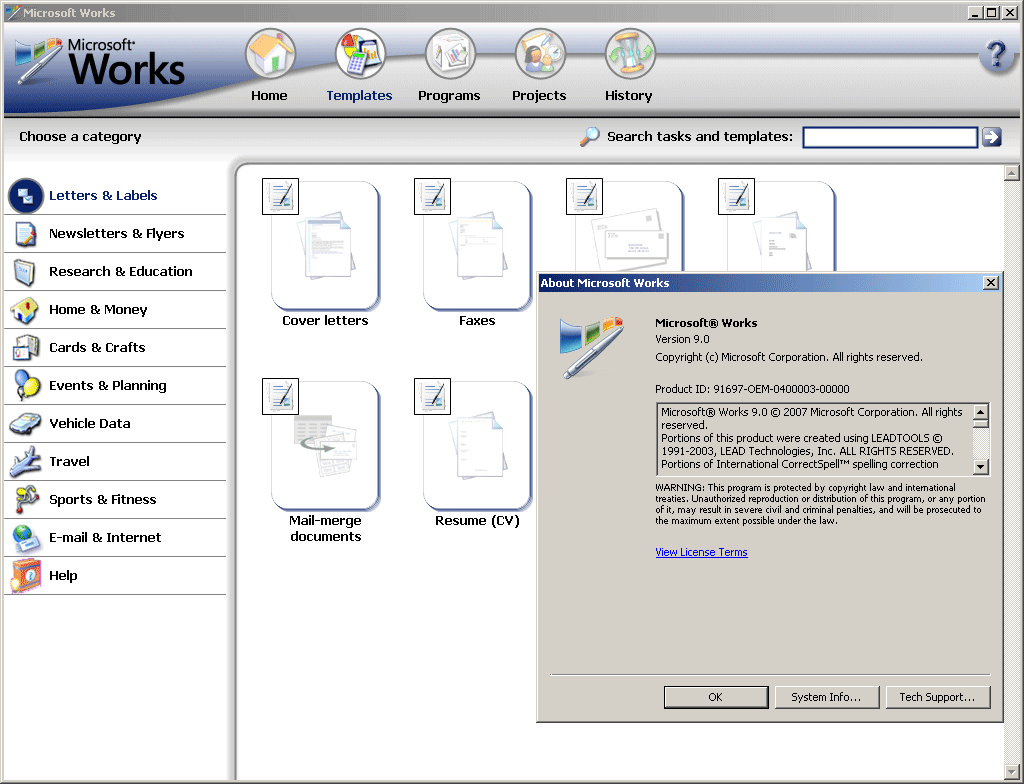This screenshot has height=784, width=1024.
Task: Click the Sports & Fitness icon
Action: pos(25,500)
